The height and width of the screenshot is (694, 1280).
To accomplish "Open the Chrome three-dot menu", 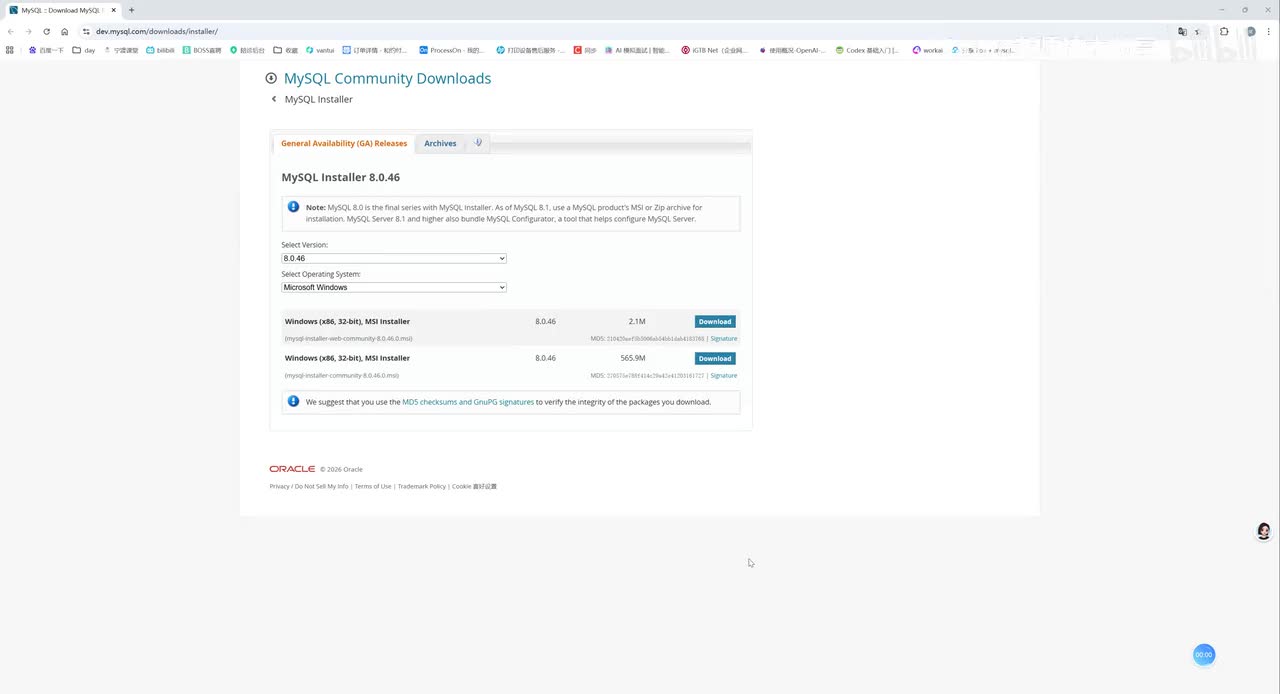I will pos(1268,31).
